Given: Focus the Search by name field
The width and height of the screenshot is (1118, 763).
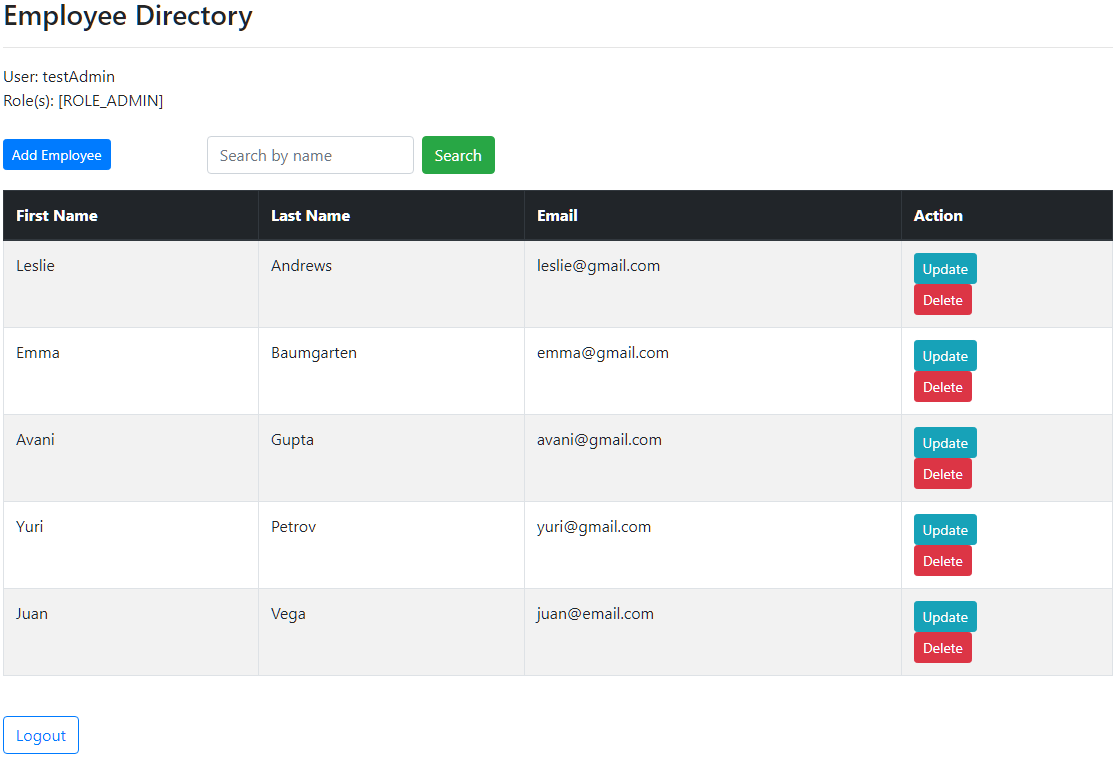Looking at the screenshot, I should pyautogui.click(x=310, y=155).
